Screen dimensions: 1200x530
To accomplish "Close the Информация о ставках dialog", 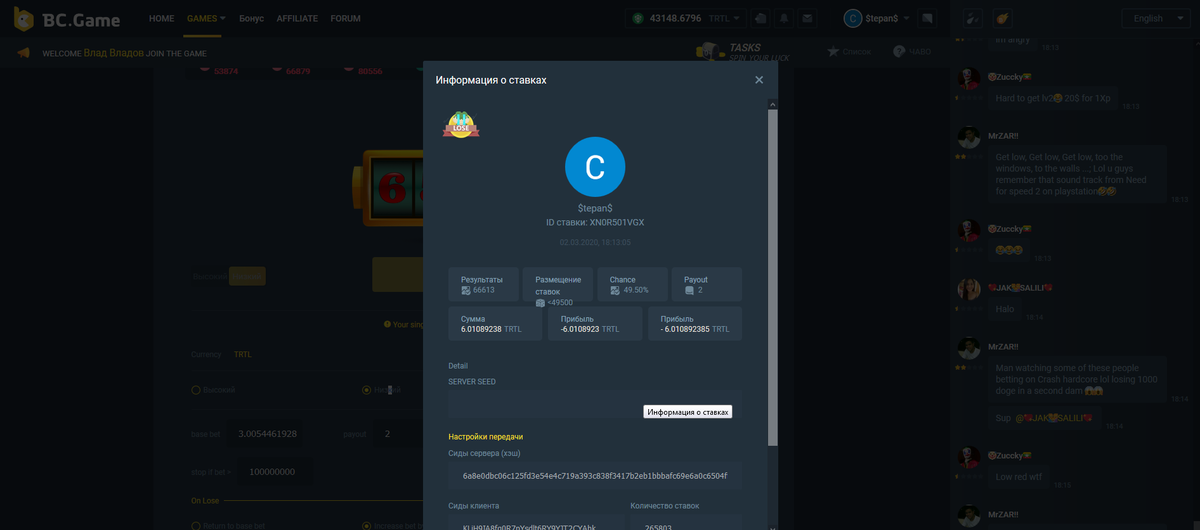I will pyautogui.click(x=759, y=80).
